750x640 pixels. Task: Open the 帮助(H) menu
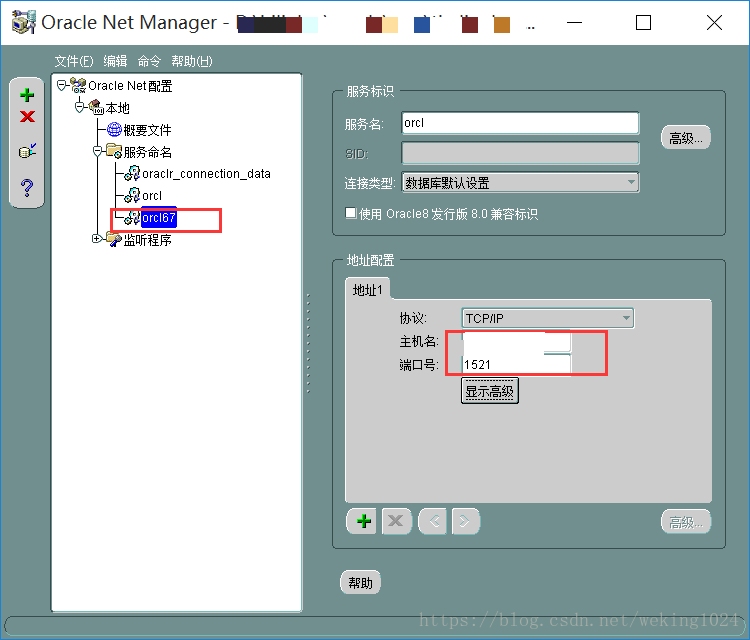pyautogui.click(x=192, y=61)
